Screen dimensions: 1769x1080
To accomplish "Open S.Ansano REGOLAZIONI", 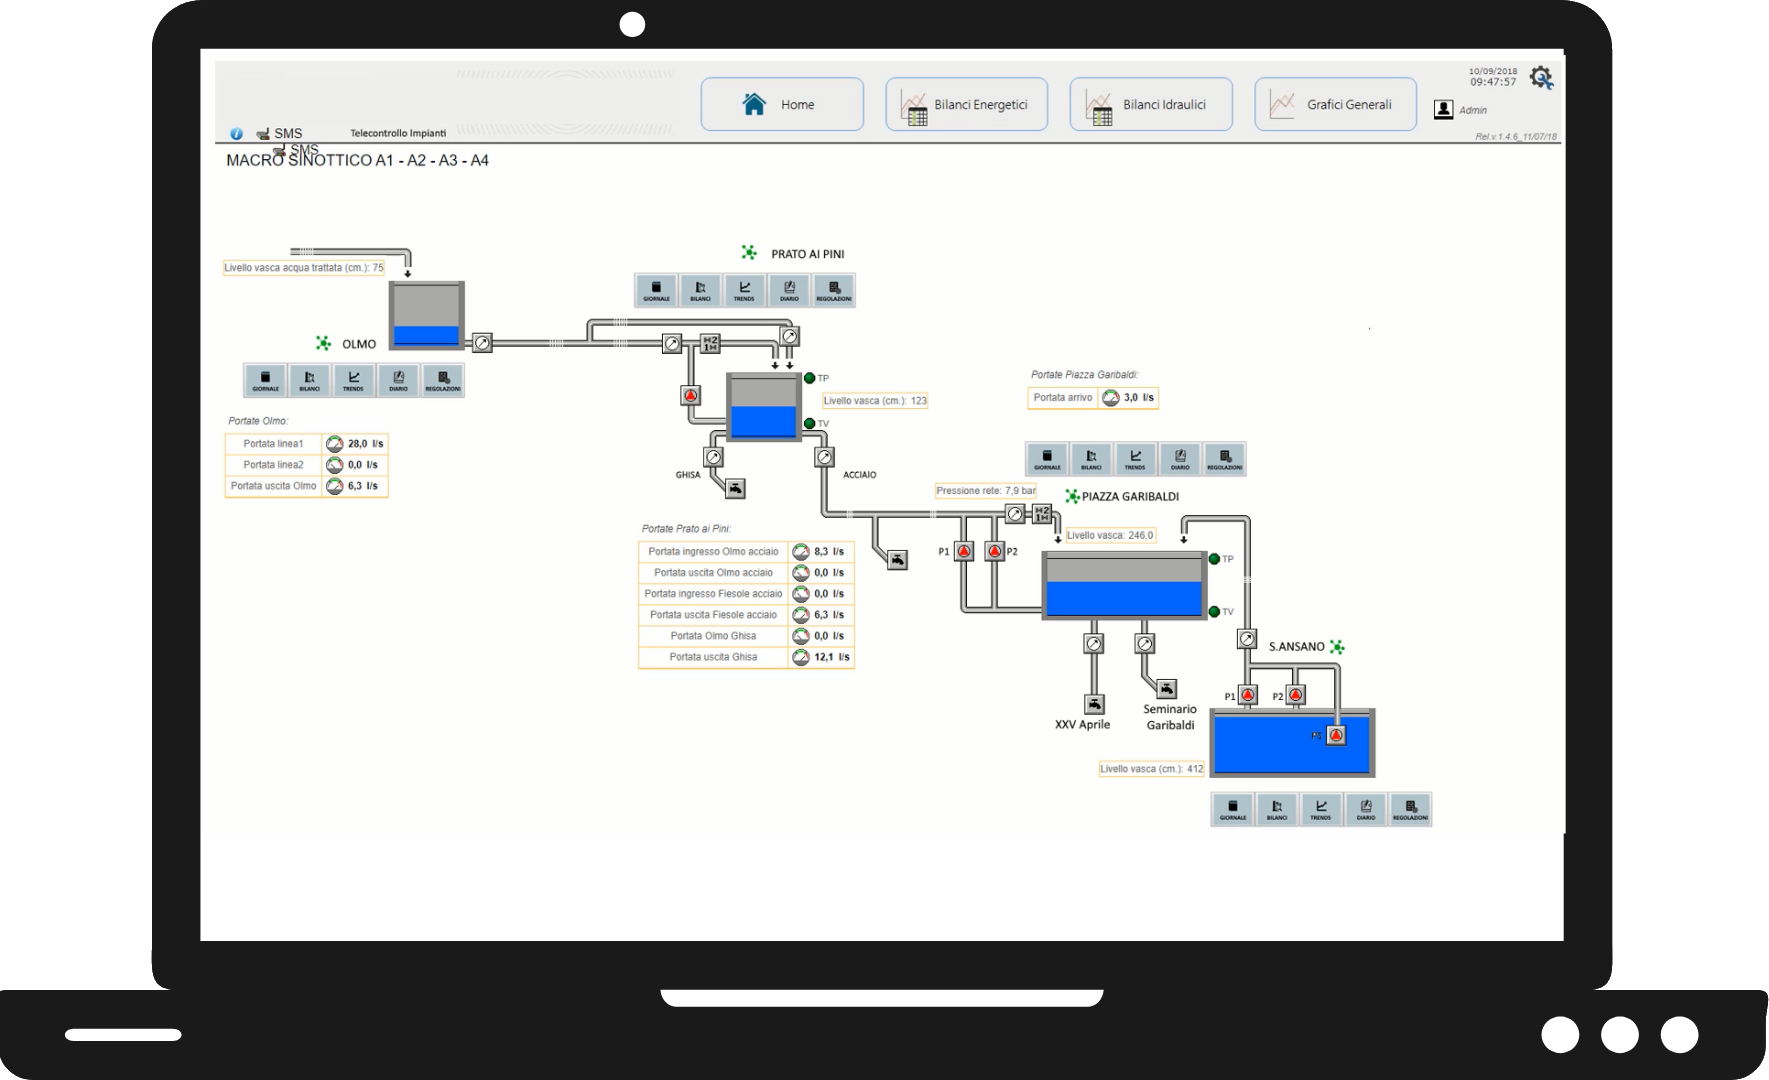I will click(1410, 809).
